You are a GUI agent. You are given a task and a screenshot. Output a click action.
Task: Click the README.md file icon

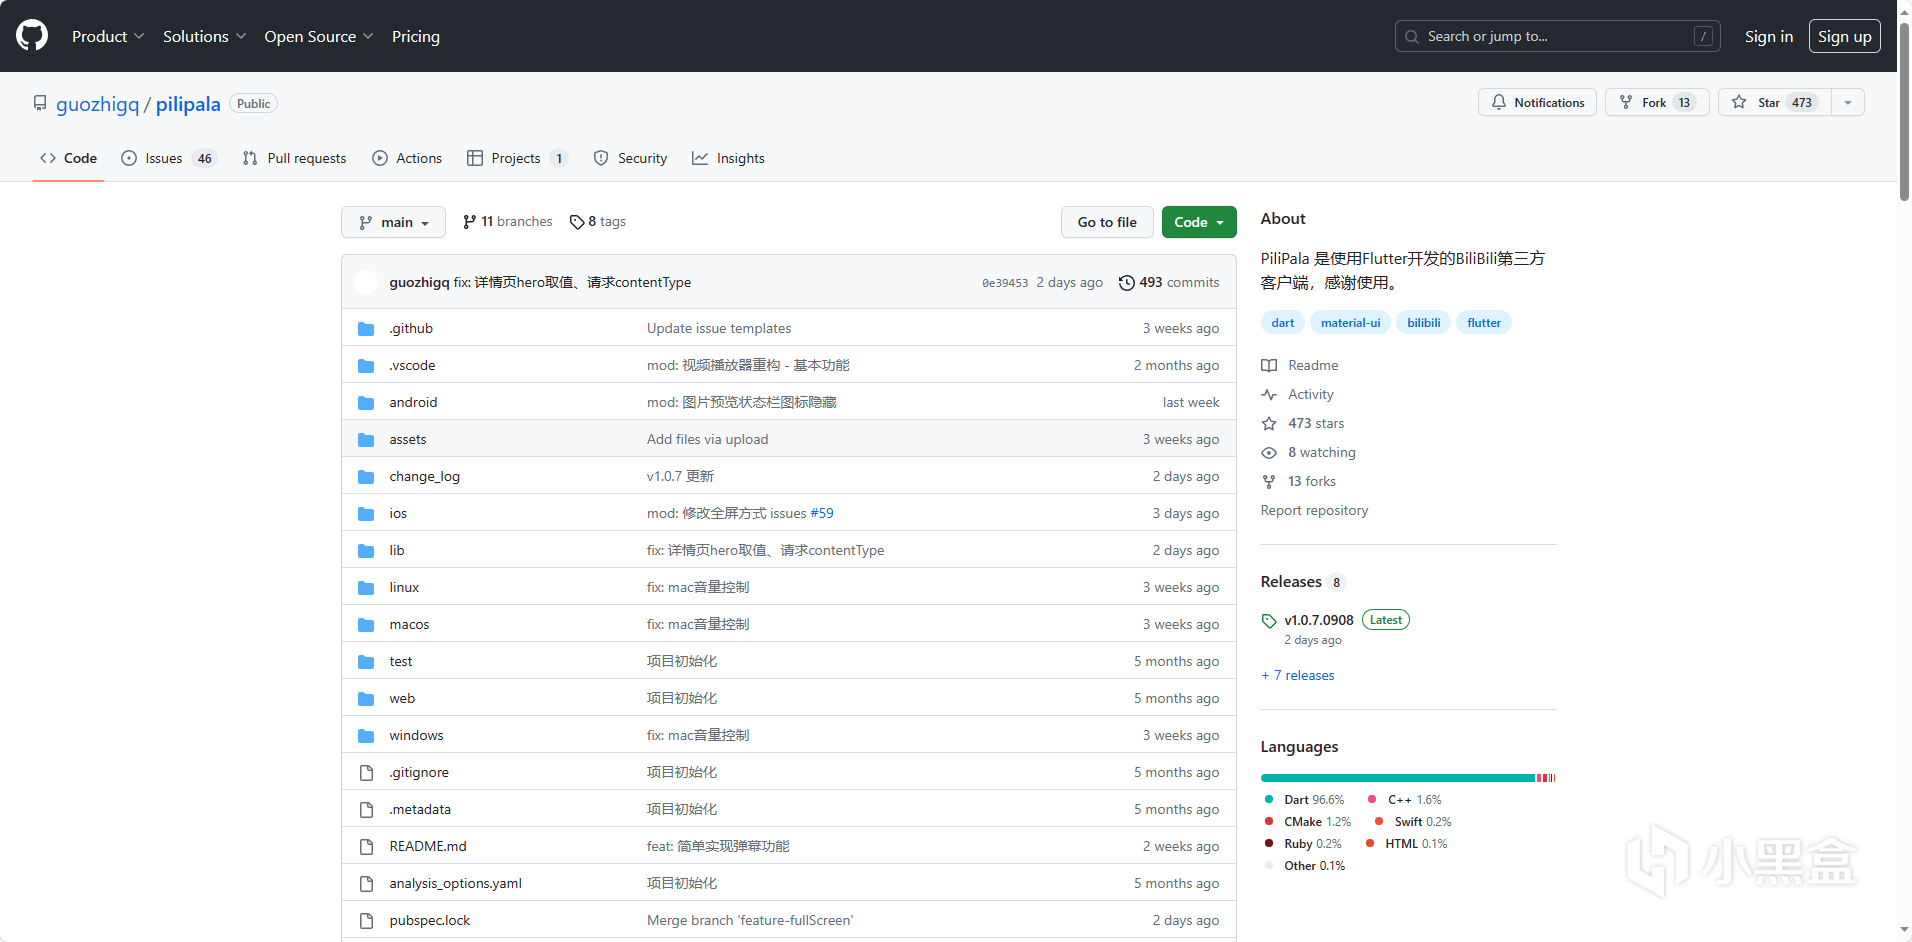[366, 846]
